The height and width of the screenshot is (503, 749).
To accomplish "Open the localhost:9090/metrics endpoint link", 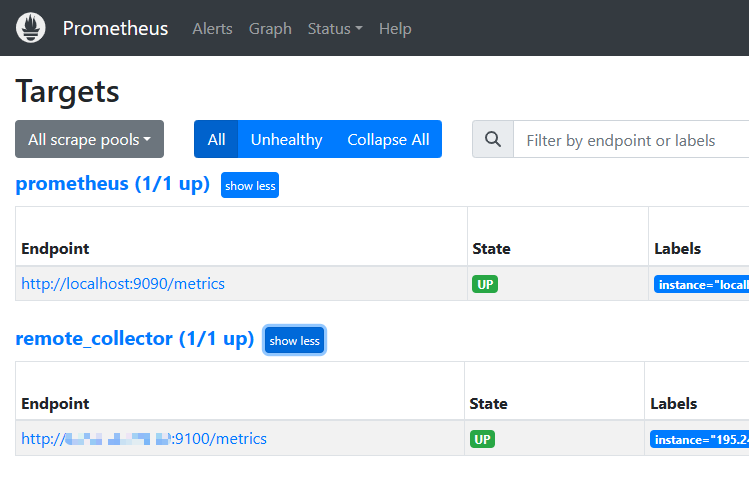I will (123, 284).
